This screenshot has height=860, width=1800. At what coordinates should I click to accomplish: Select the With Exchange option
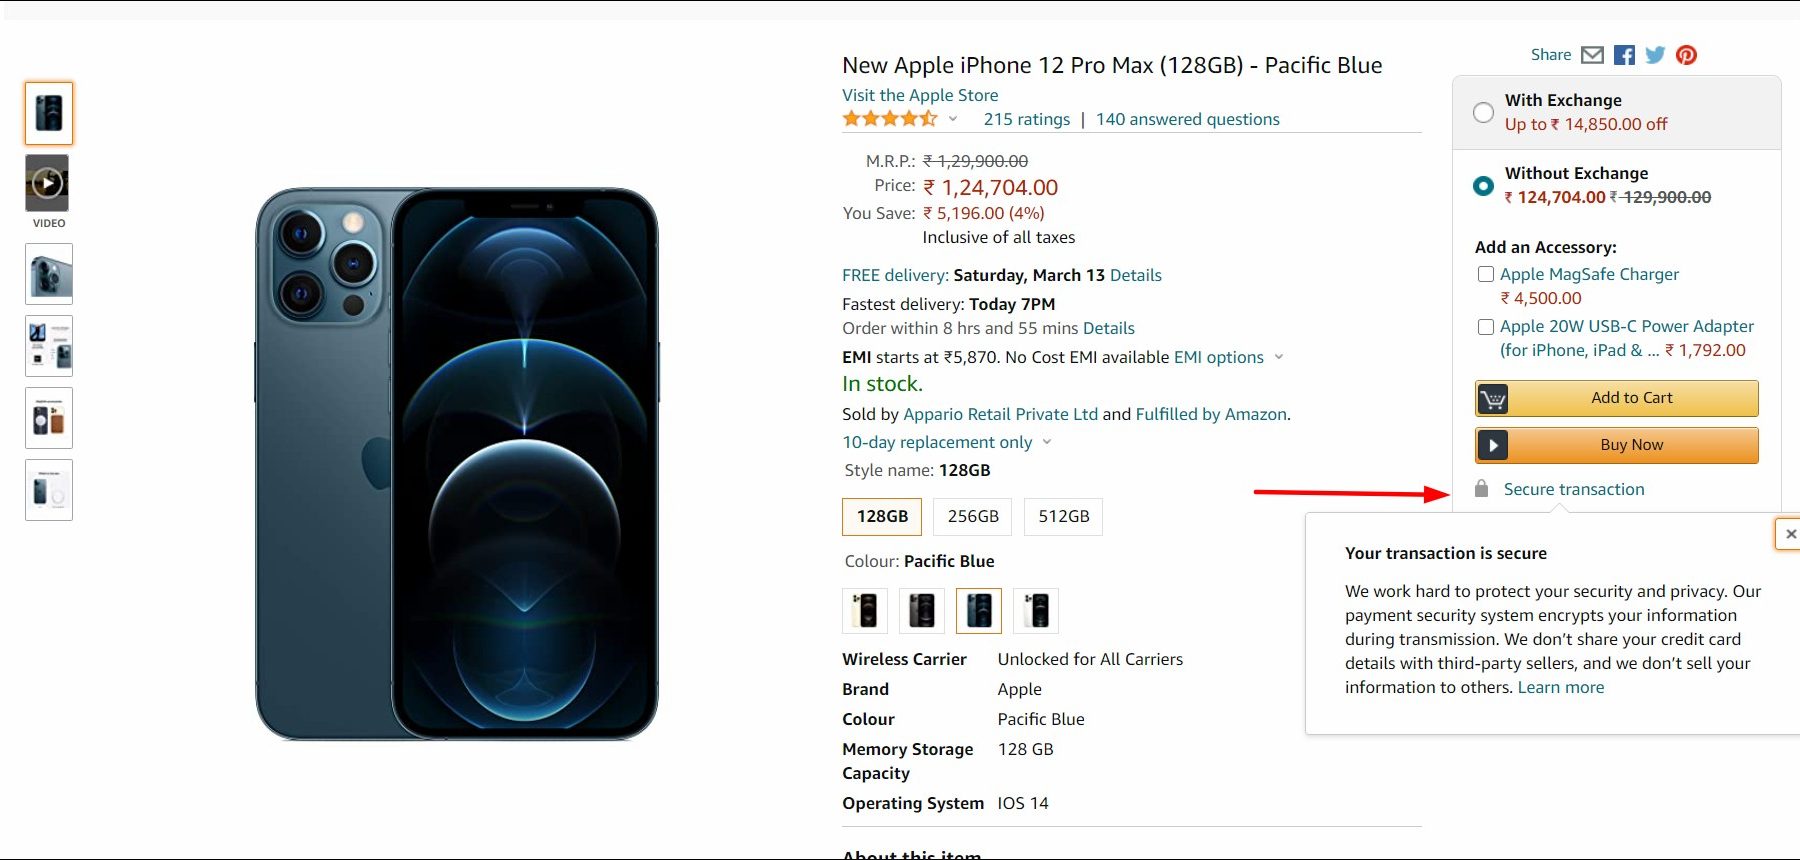(x=1483, y=112)
